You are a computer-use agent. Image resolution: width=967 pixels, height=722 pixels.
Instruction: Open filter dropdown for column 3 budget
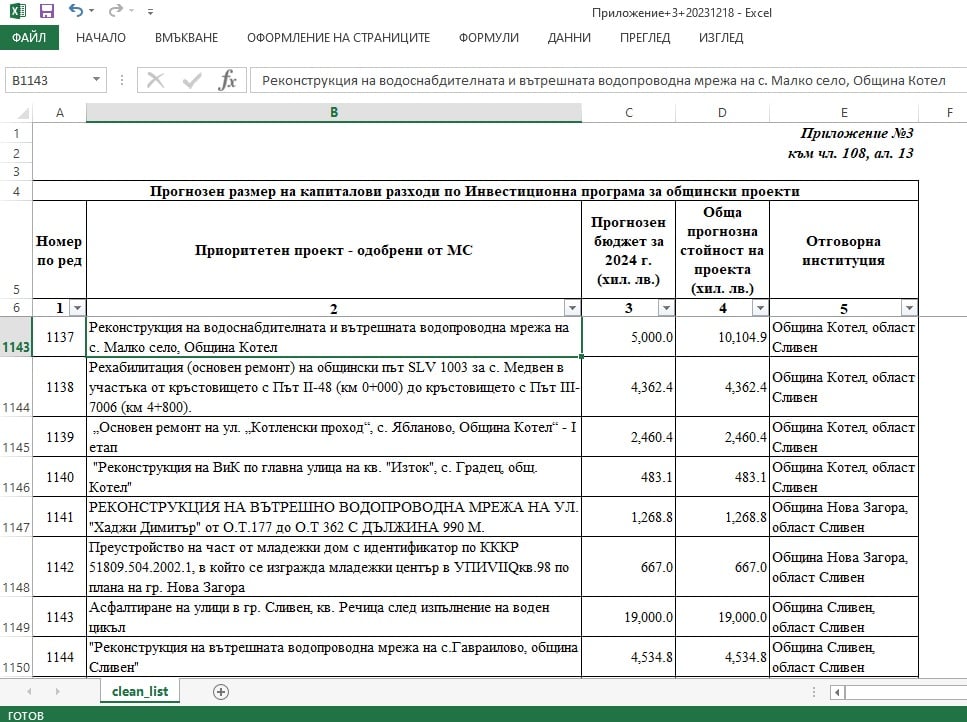666,308
